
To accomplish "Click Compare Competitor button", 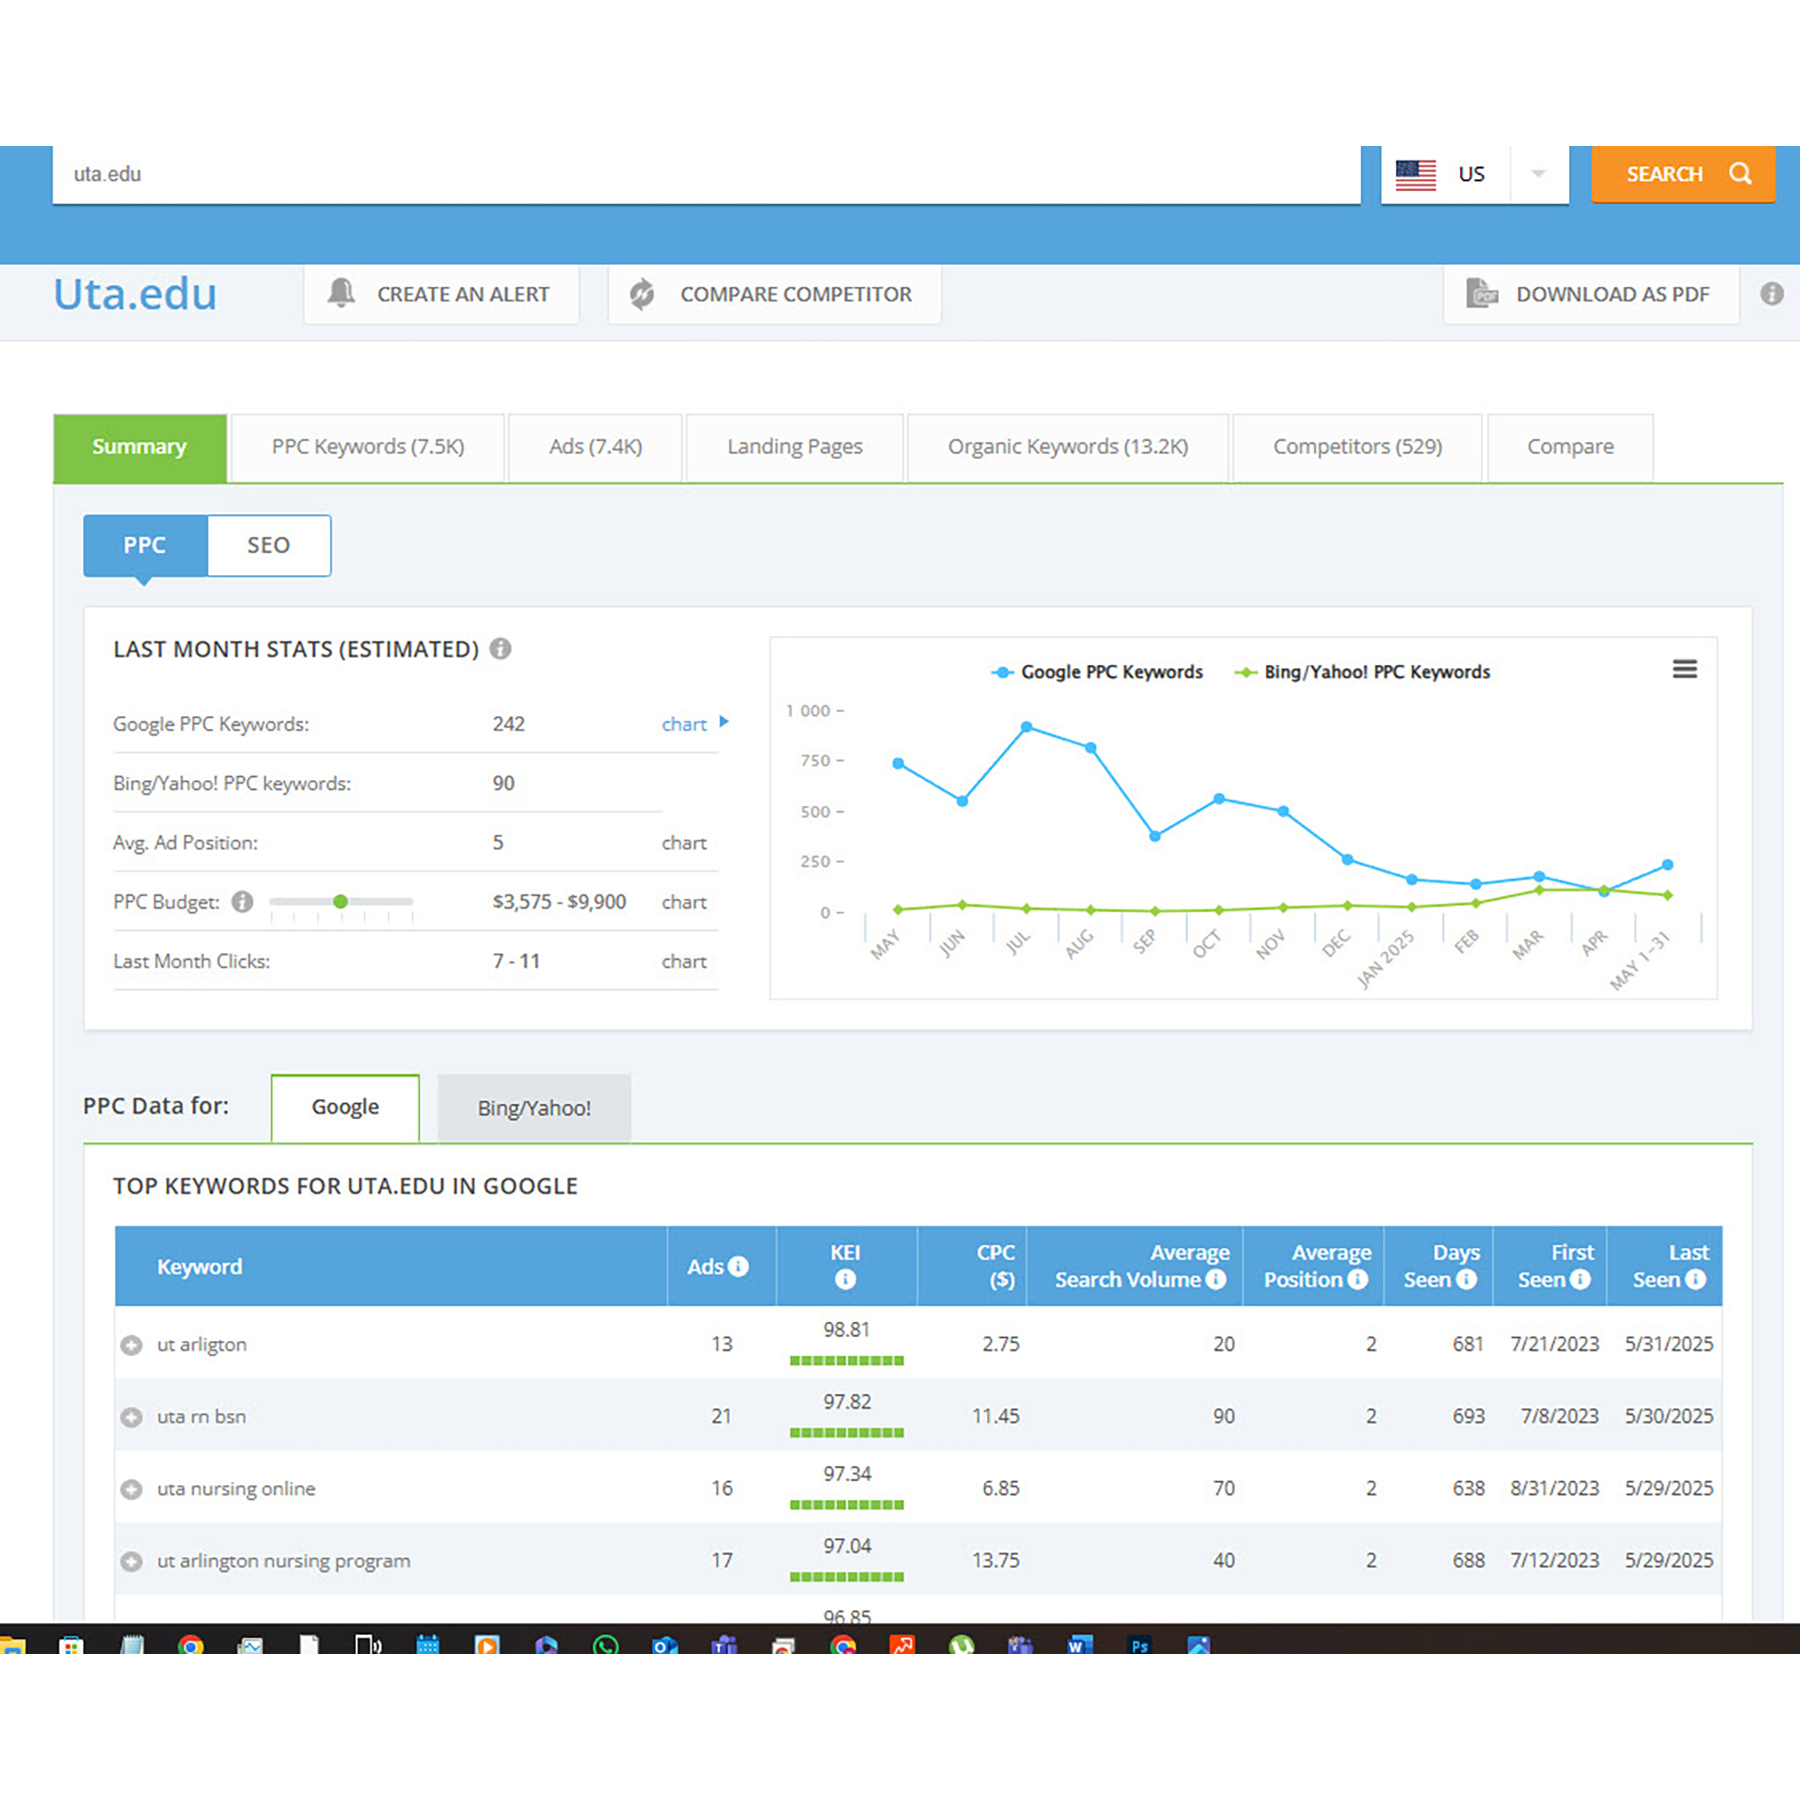I will click(x=774, y=294).
